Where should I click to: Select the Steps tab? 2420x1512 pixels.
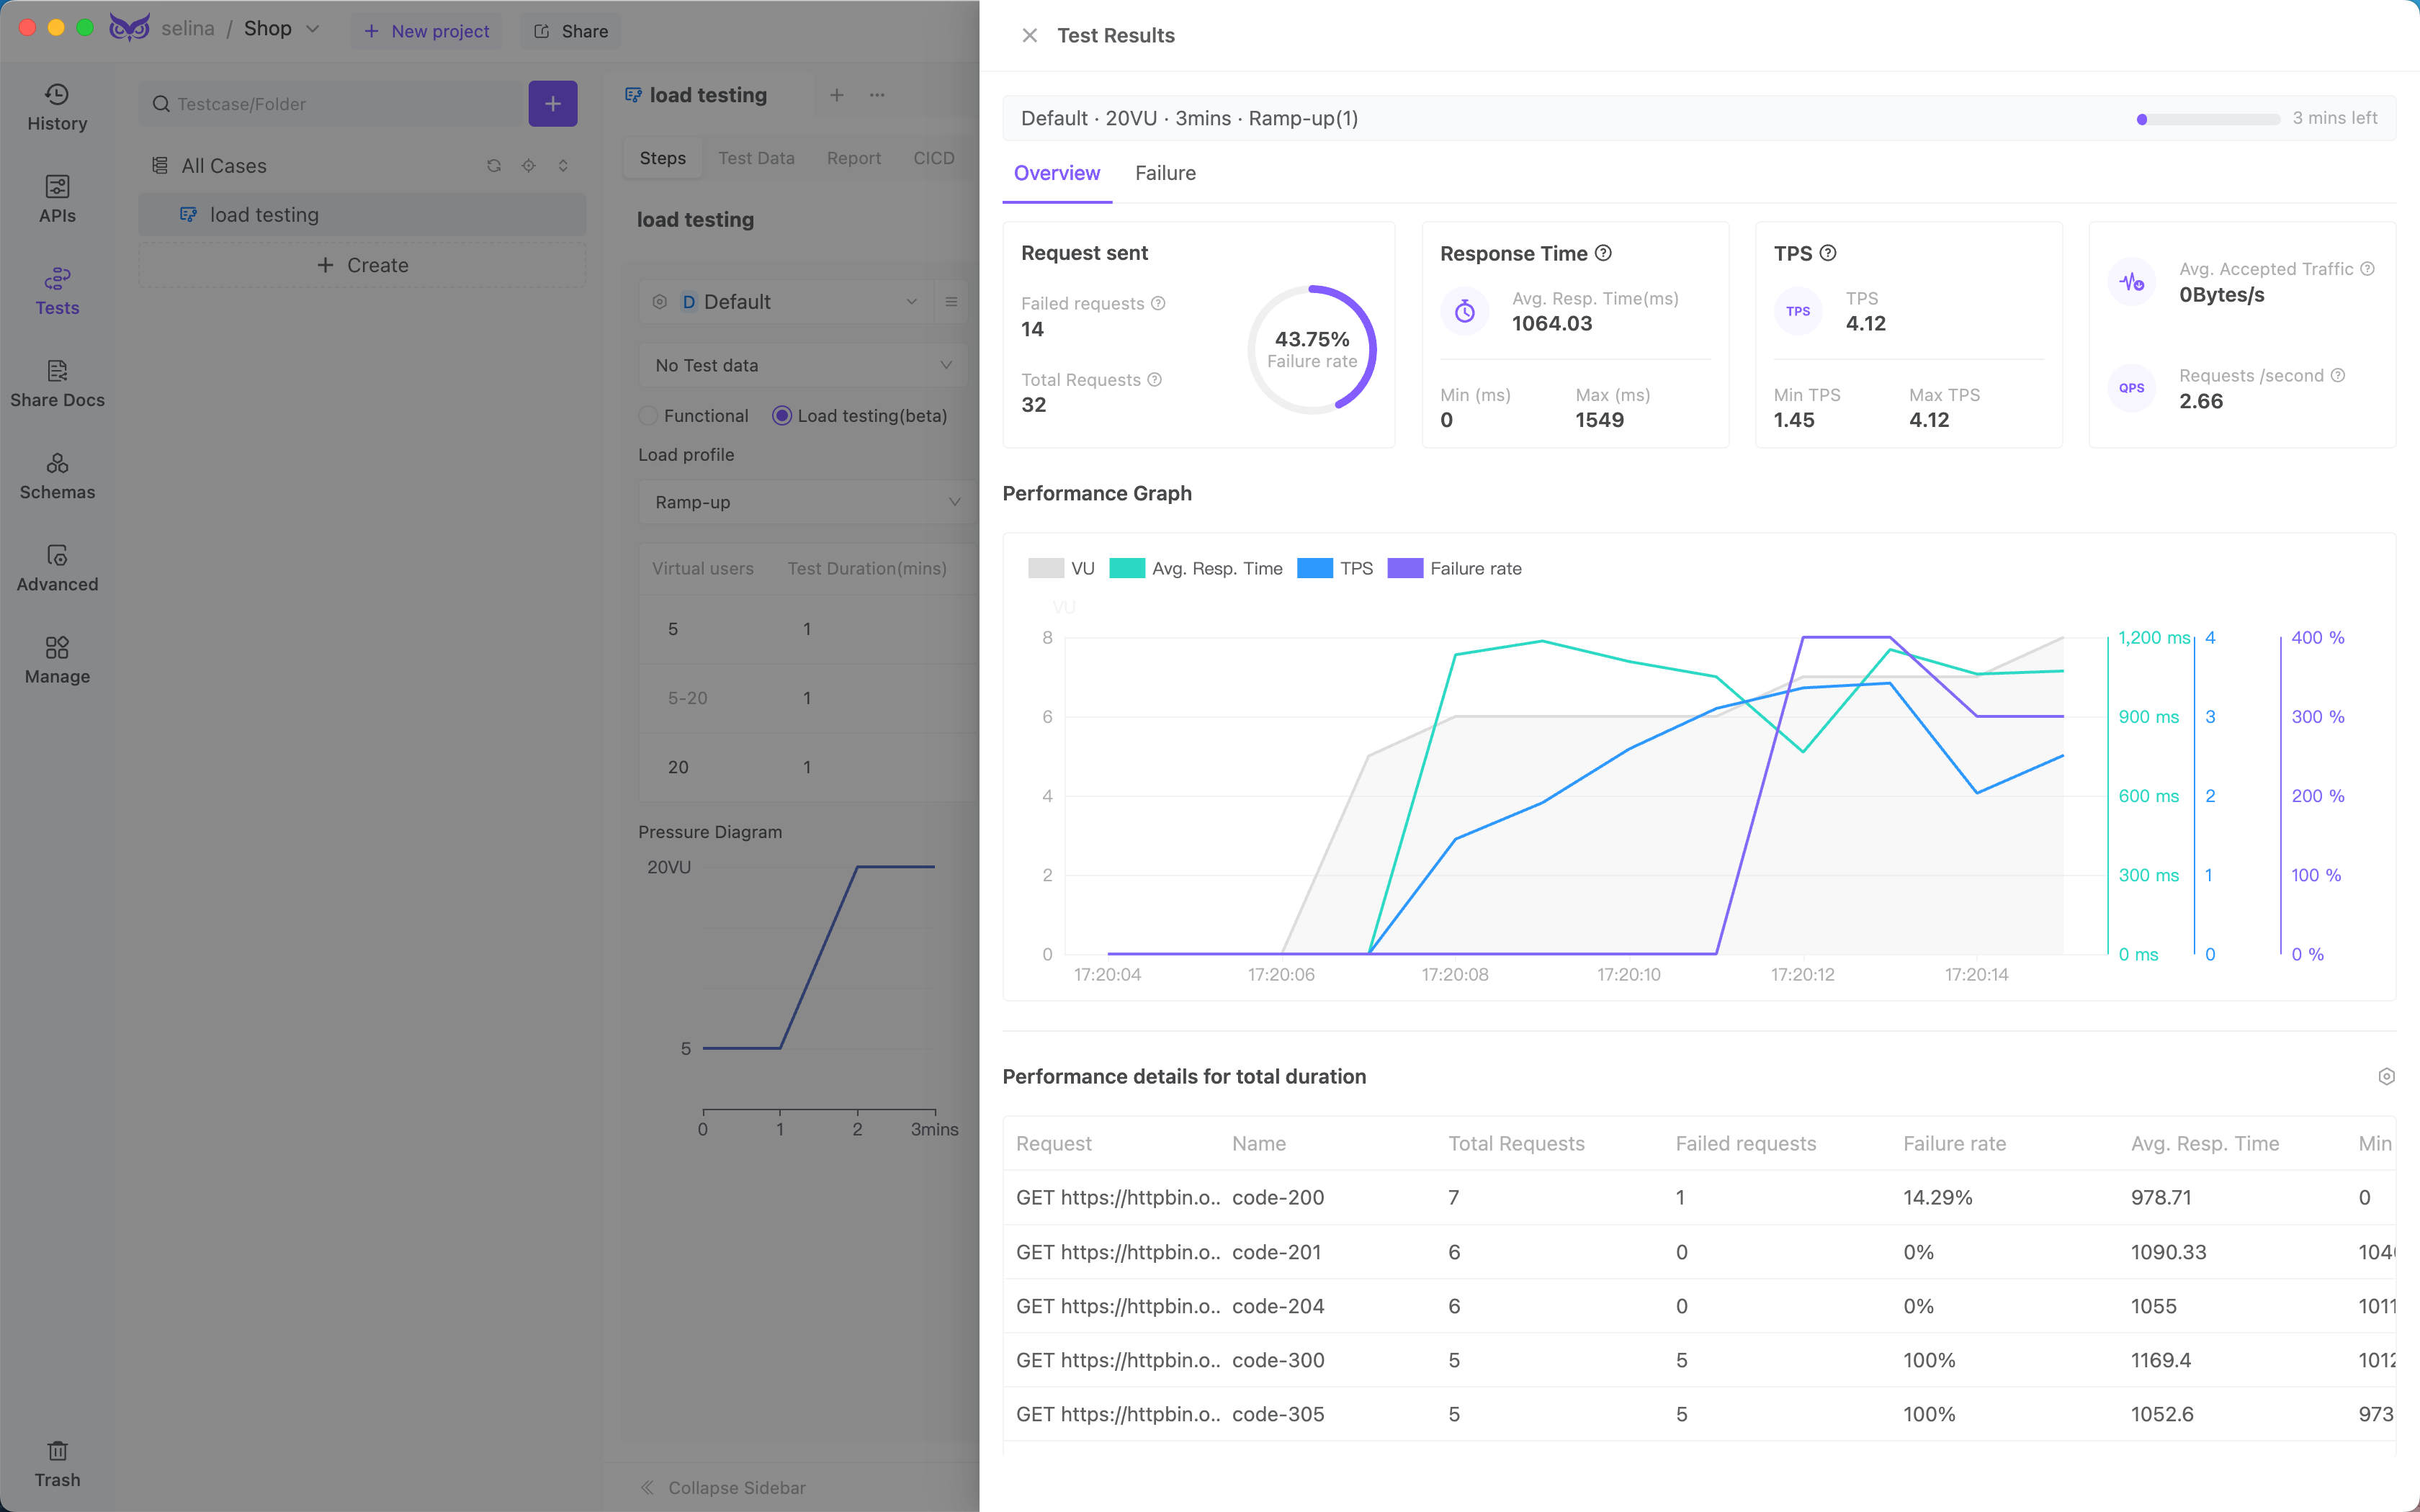(x=663, y=158)
